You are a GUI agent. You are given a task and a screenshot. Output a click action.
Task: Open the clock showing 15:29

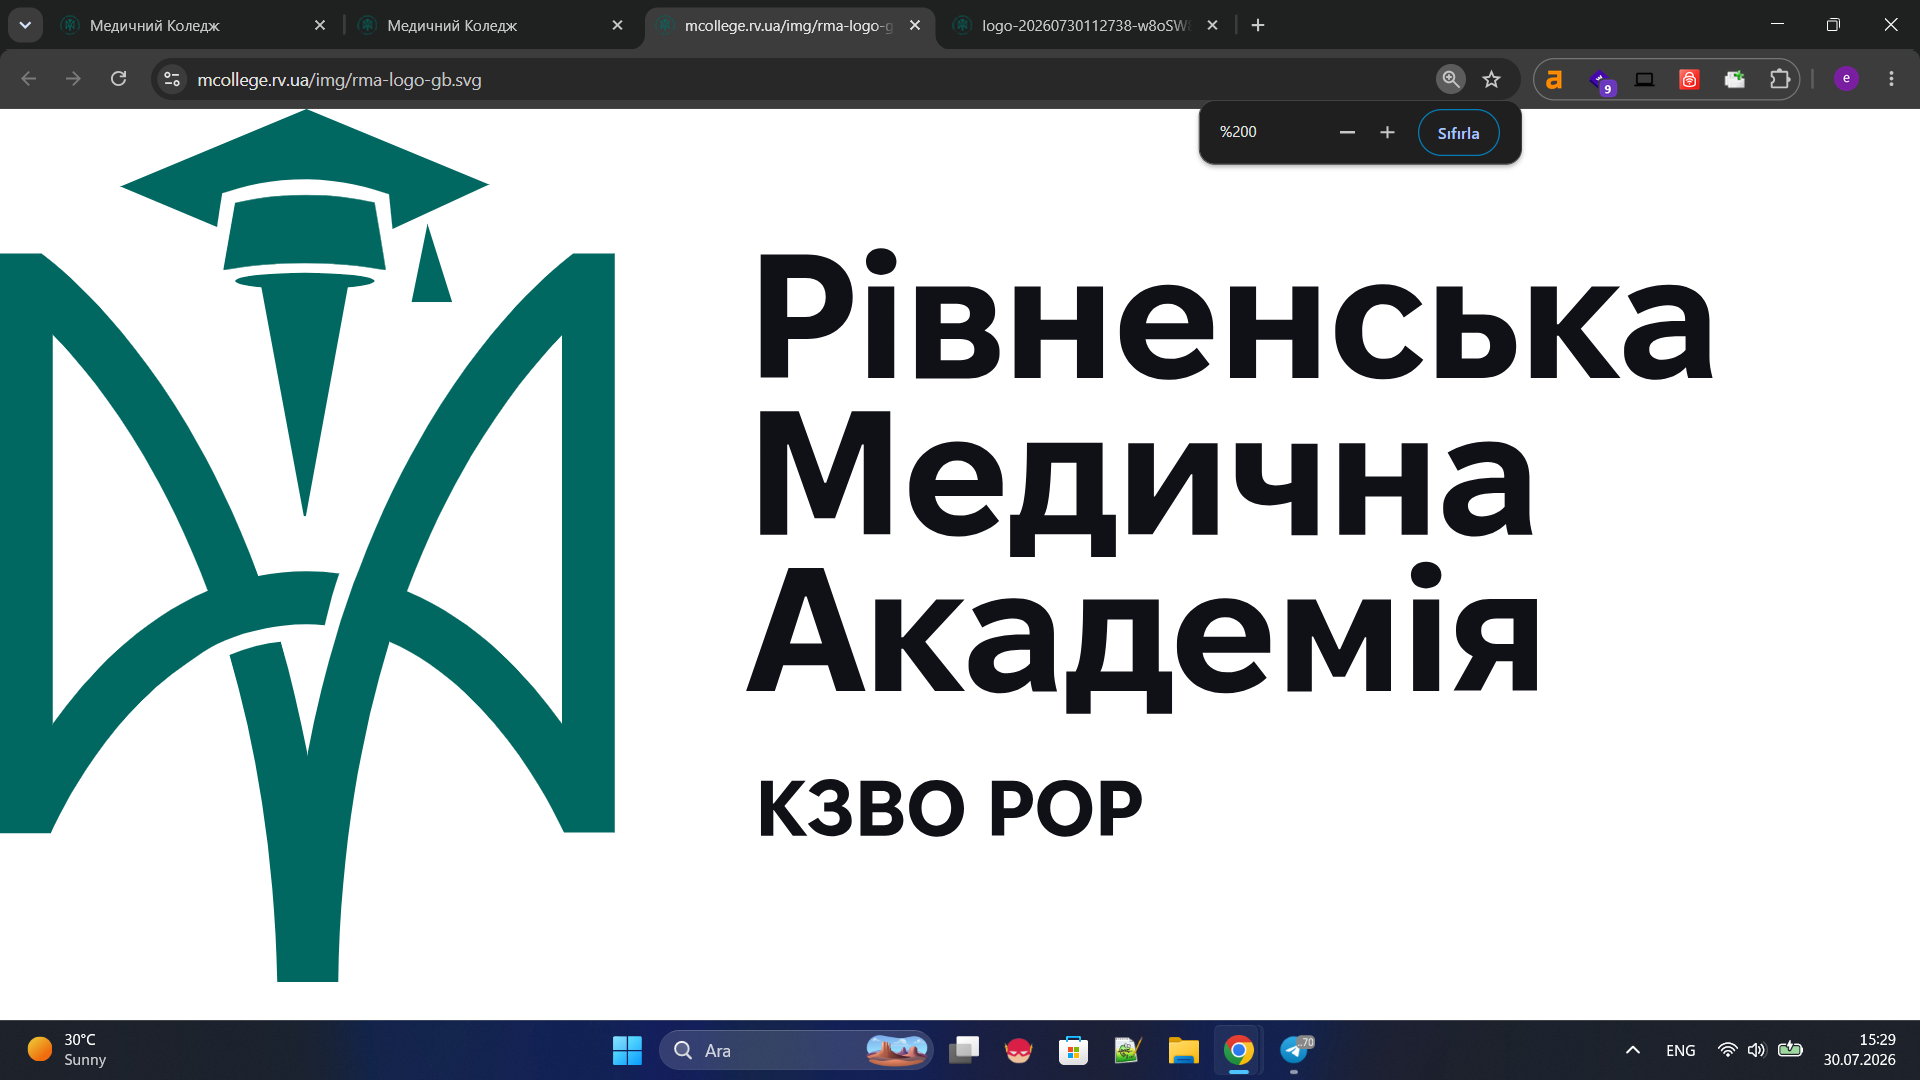click(1859, 1050)
